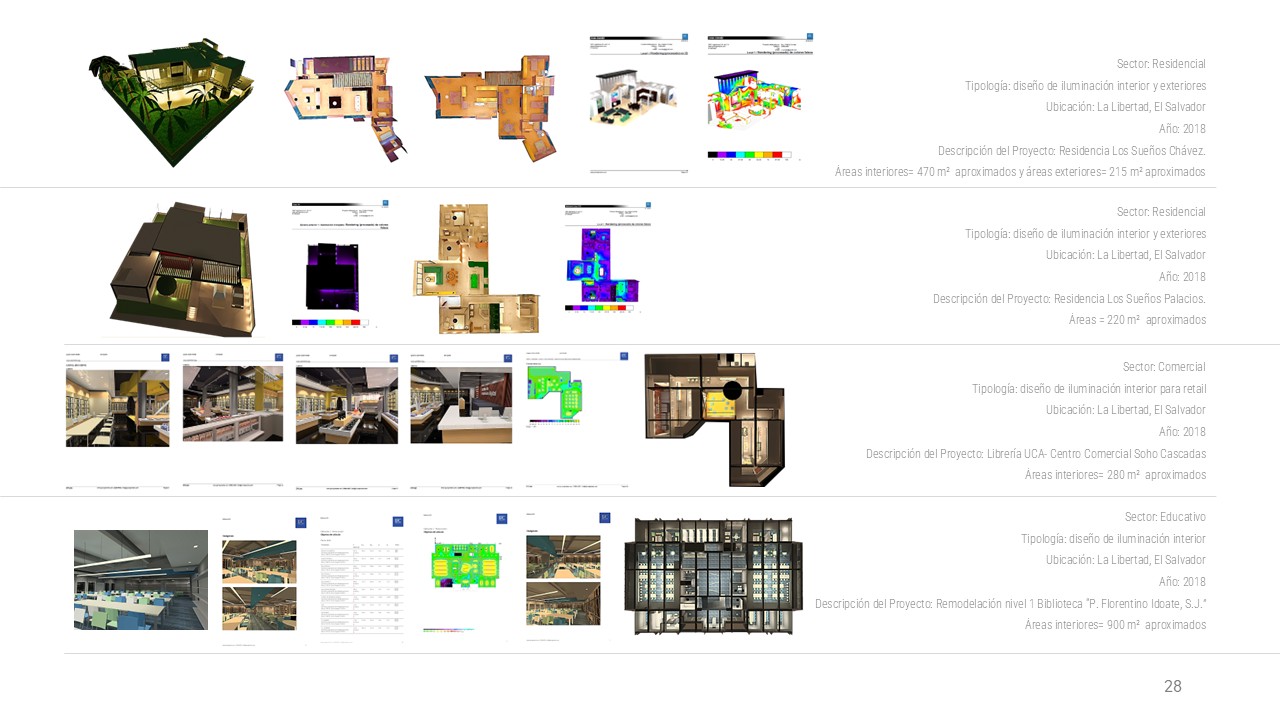The width and height of the screenshot is (1280, 720).
Task: Click the Librería UCA project description text
Action: pyautogui.click(x=1035, y=454)
